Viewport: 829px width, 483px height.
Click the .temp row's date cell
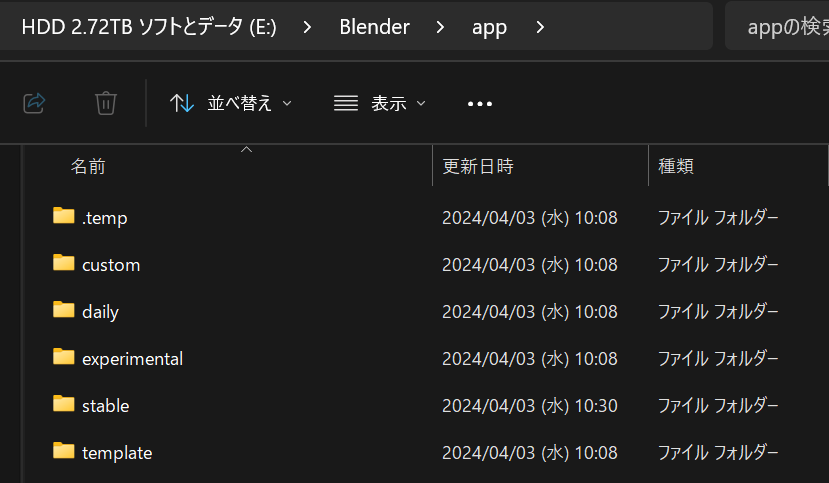click(x=530, y=218)
